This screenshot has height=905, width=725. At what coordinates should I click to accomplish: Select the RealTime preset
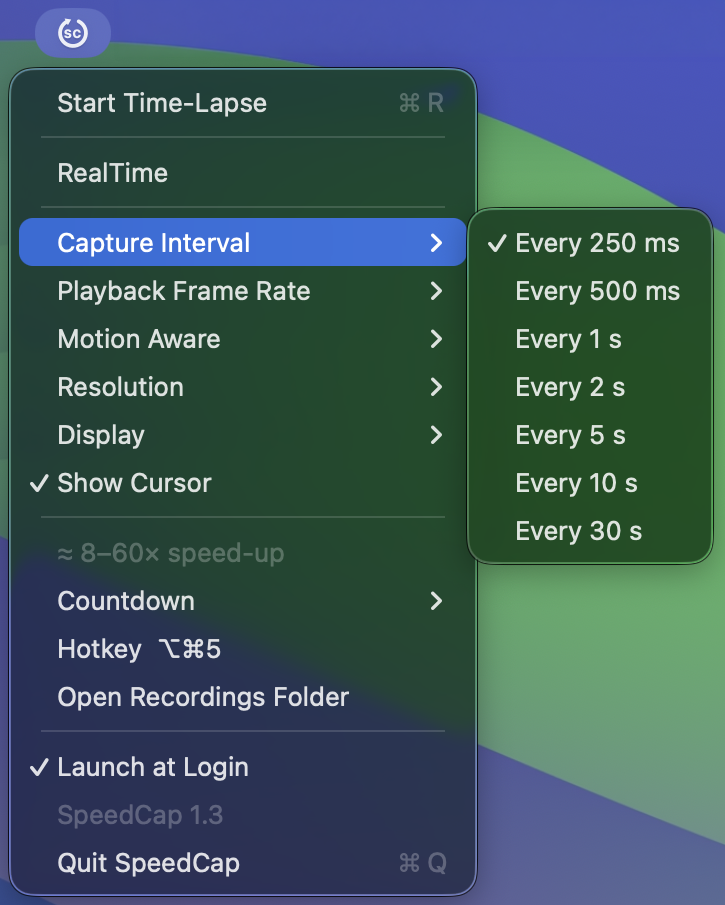[242, 173]
